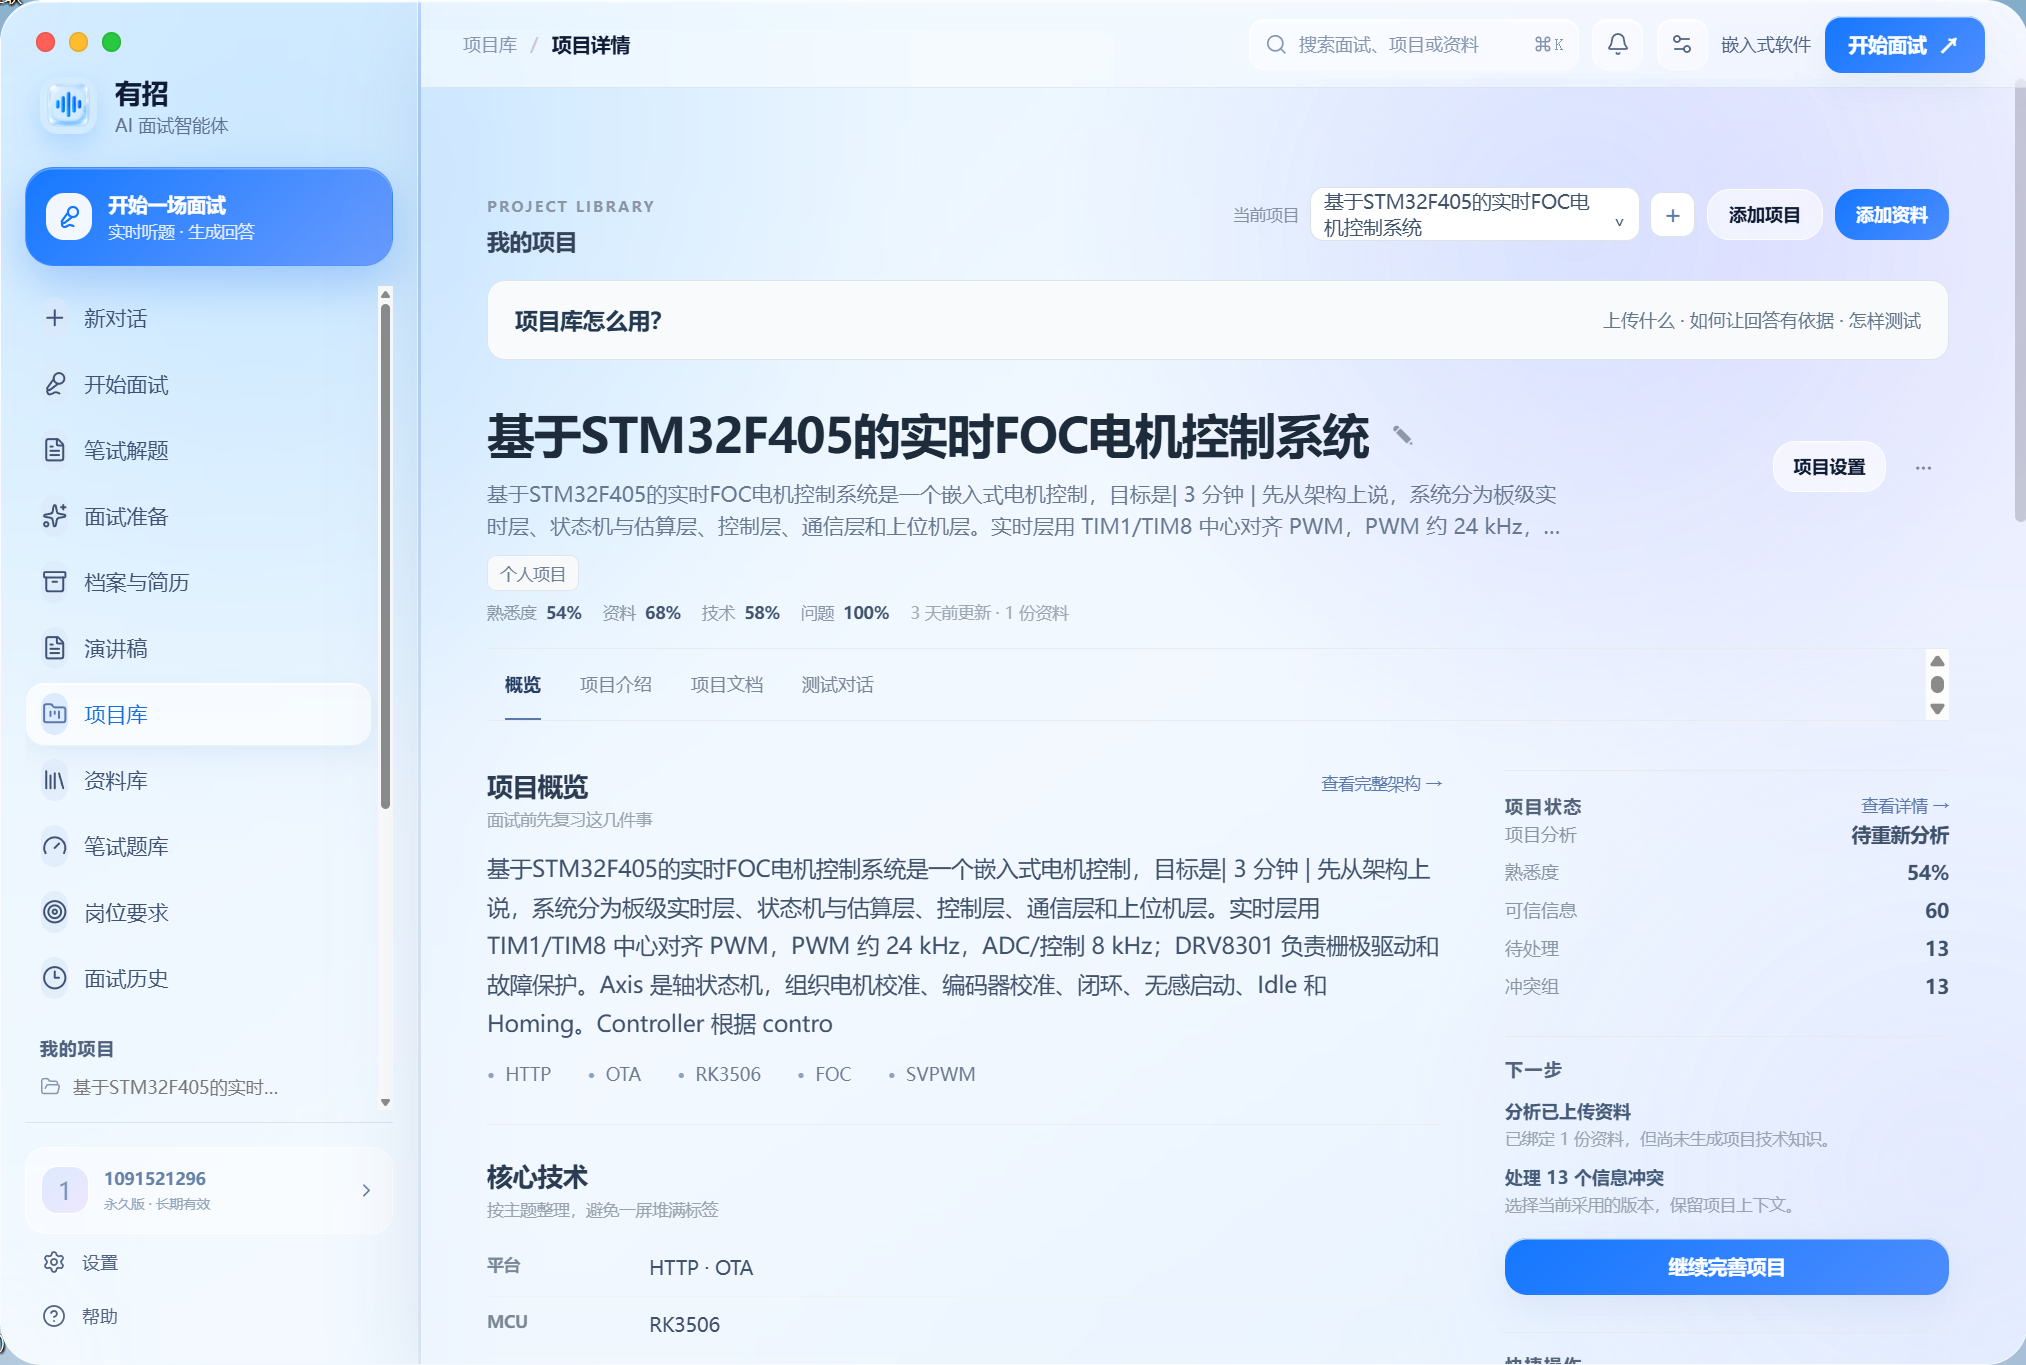Click the clock icon beside 面试历史
This screenshot has height=1365, width=2026.
click(55, 978)
